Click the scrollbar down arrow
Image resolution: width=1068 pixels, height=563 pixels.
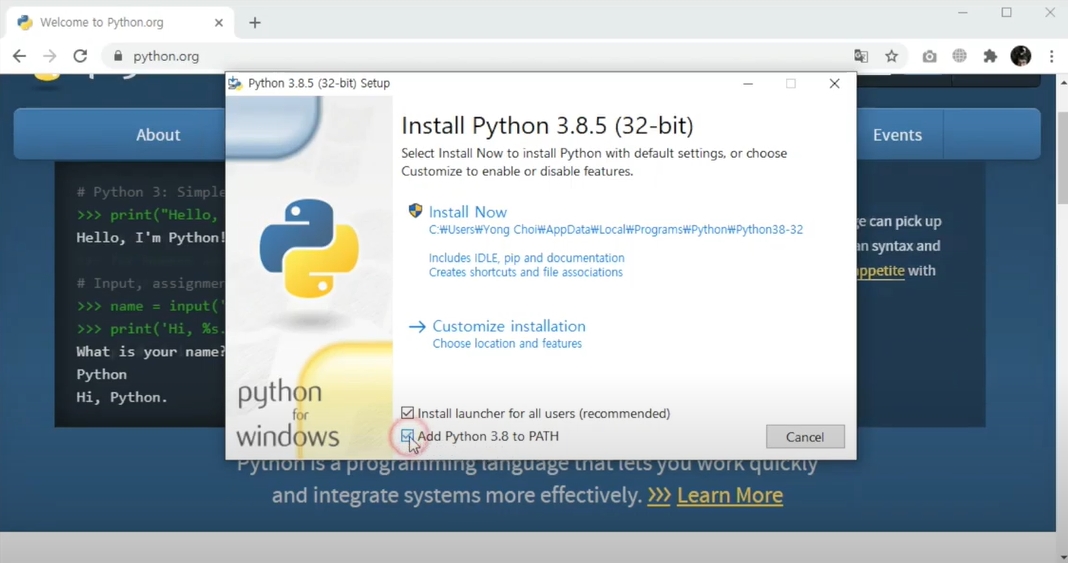(1062, 556)
